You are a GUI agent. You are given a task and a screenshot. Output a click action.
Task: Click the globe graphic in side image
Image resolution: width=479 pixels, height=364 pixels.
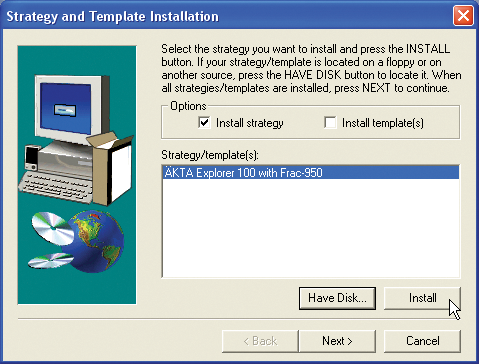(x=94, y=242)
